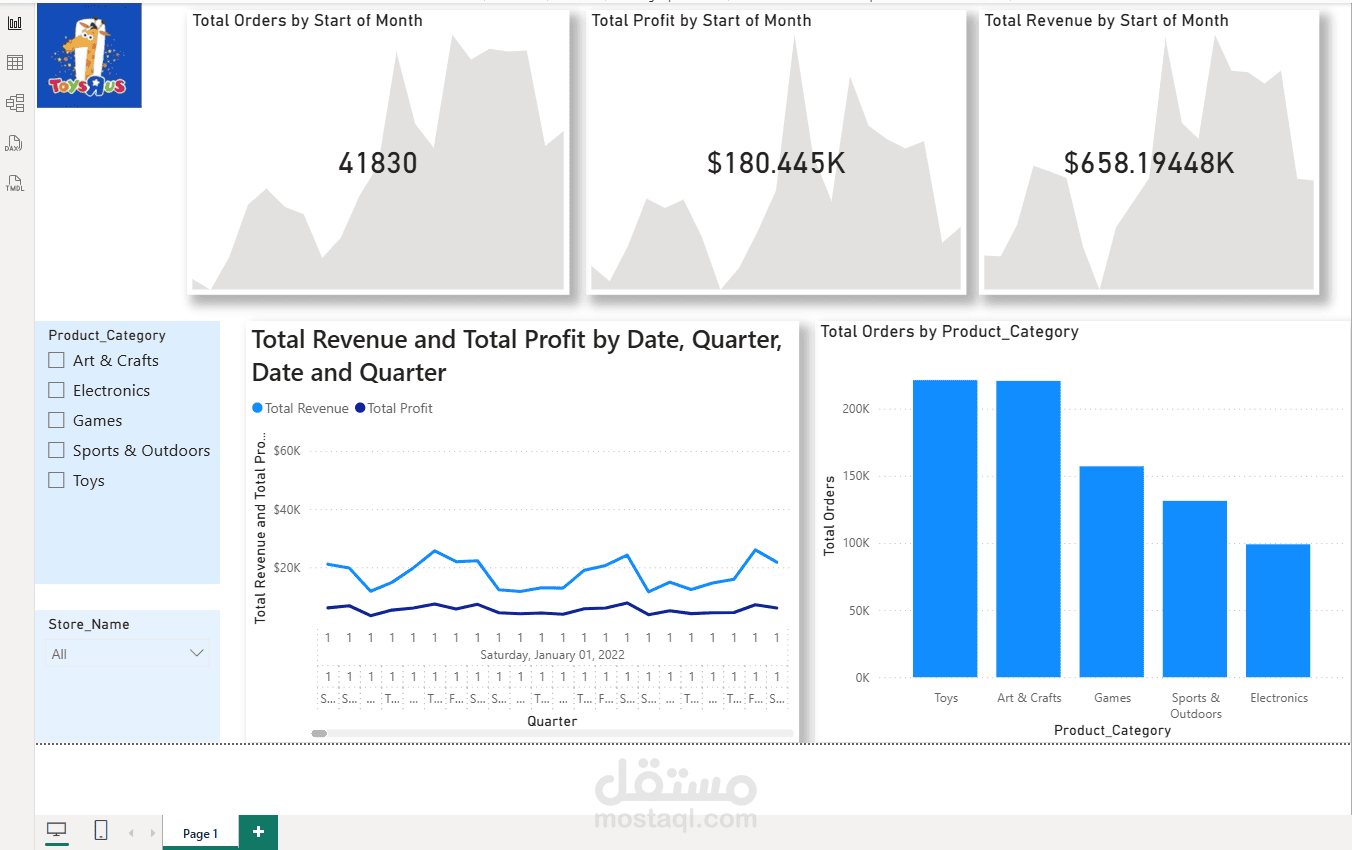Select the Art & Crafts bar
This screenshot has width=1352, height=850.
(x=1028, y=529)
